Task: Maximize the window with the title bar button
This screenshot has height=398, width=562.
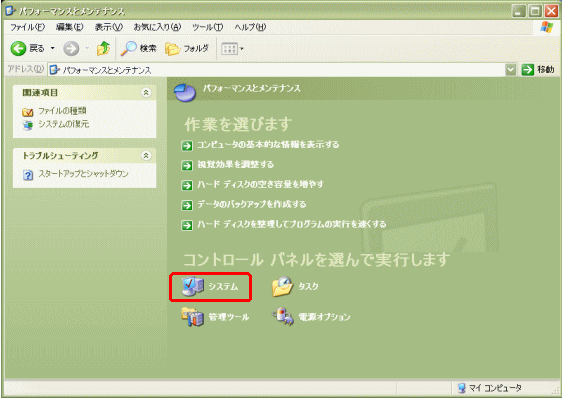Action: pos(535,11)
